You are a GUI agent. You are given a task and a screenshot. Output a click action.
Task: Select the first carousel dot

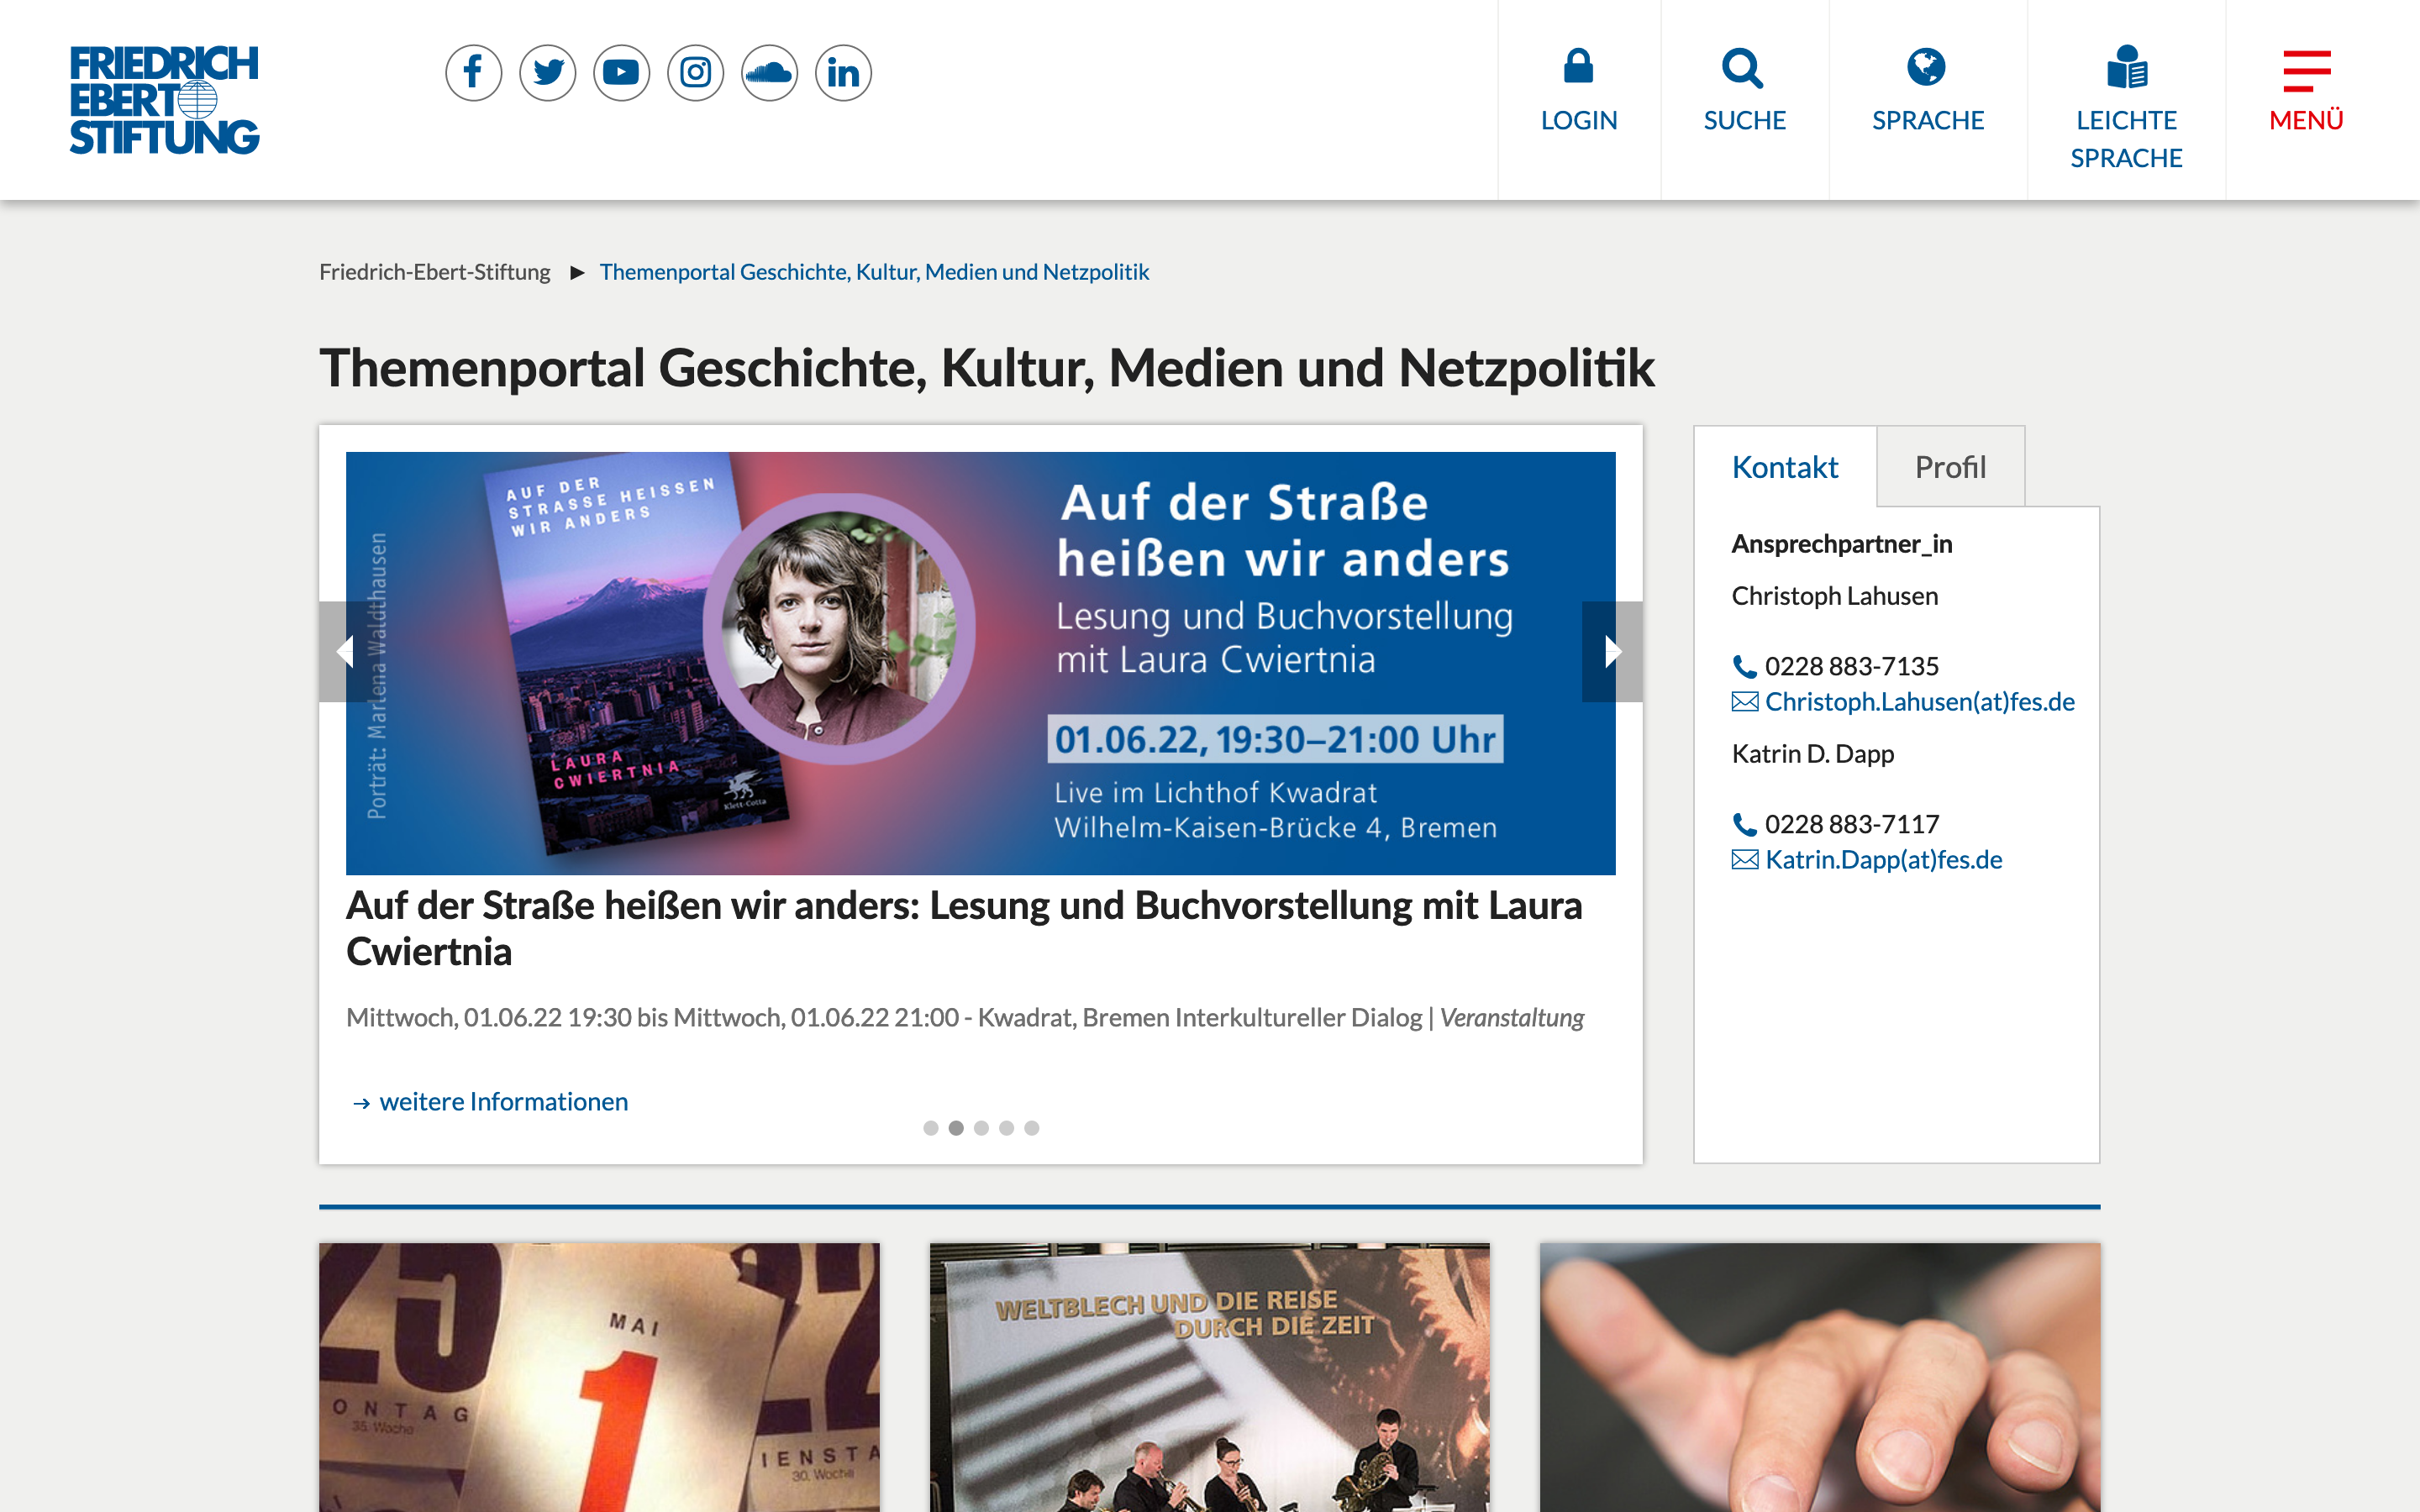coord(931,1128)
